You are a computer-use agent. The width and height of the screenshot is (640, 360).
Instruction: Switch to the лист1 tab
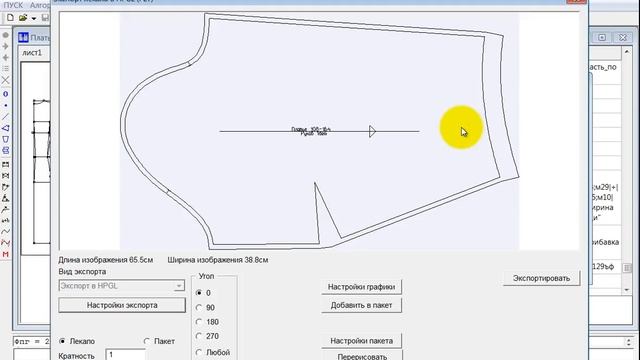(x=32, y=53)
